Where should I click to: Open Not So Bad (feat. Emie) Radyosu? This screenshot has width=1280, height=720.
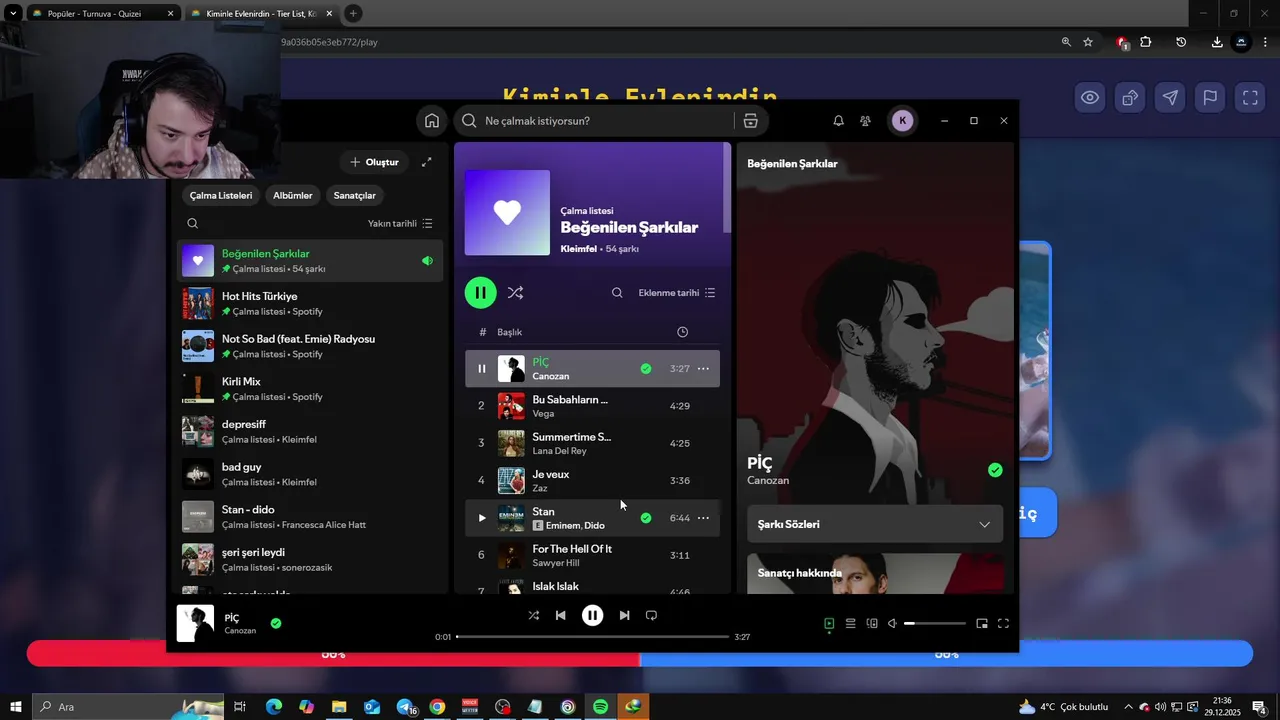[310, 346]
